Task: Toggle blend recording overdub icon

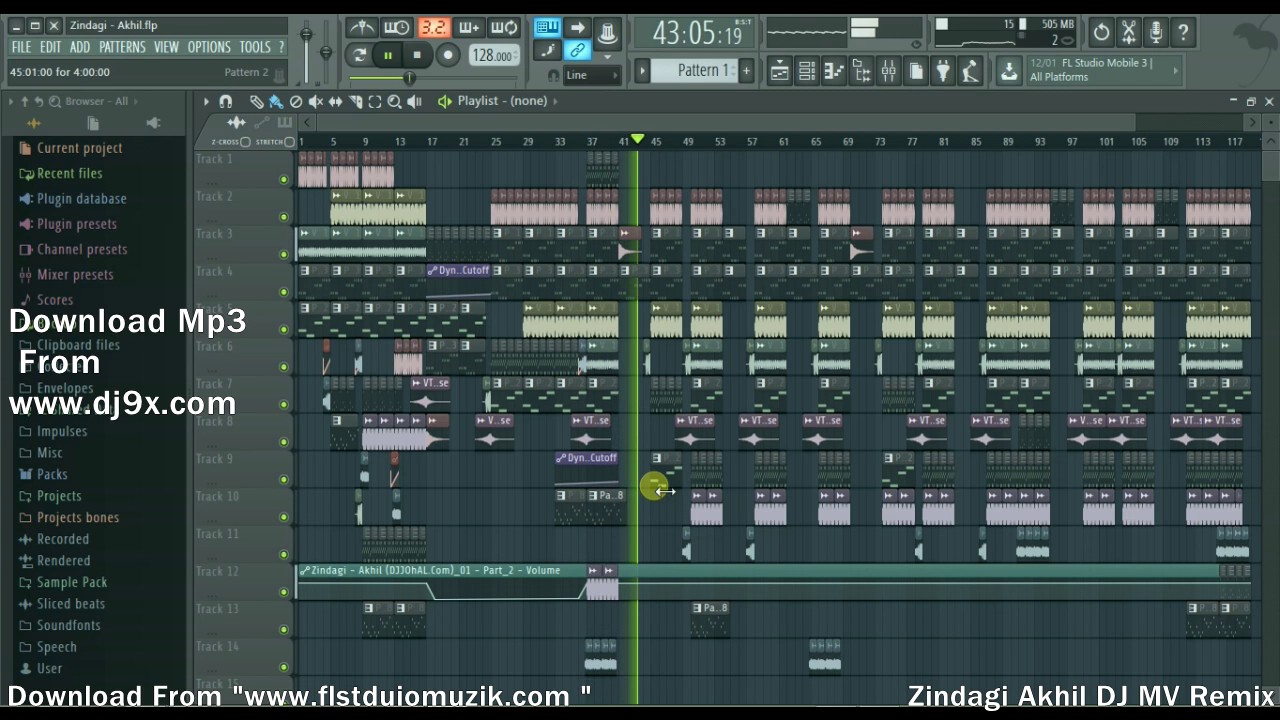Action: tap(469, 28)
